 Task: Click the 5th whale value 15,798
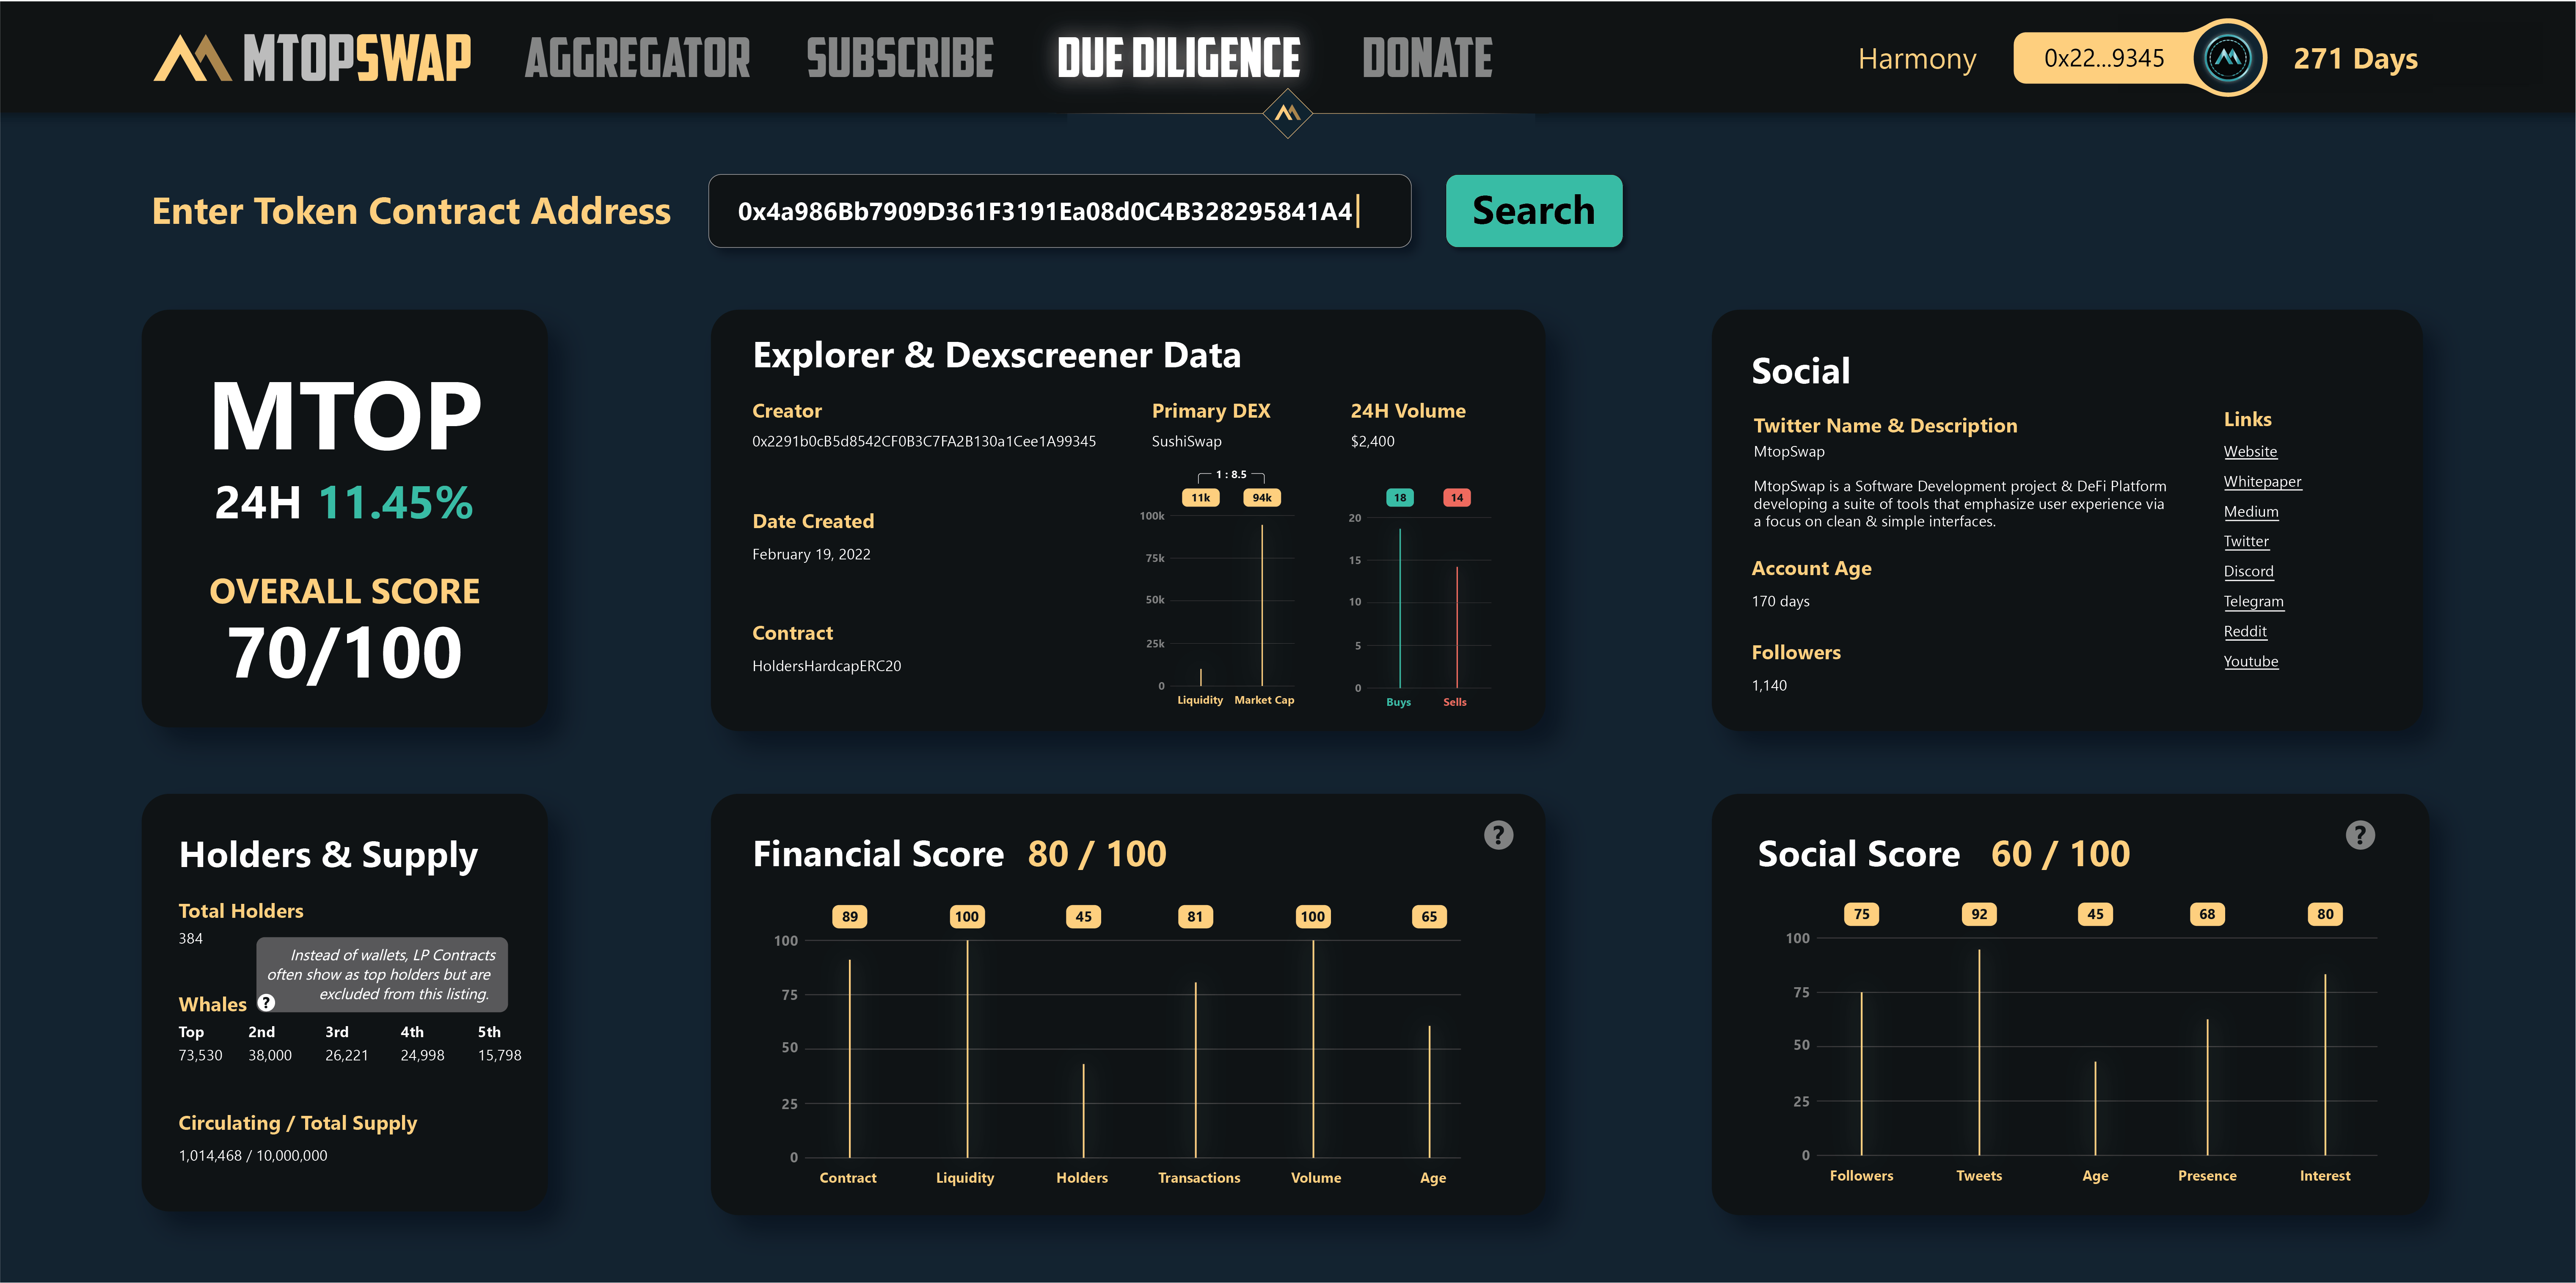[x=499, y=1056]
